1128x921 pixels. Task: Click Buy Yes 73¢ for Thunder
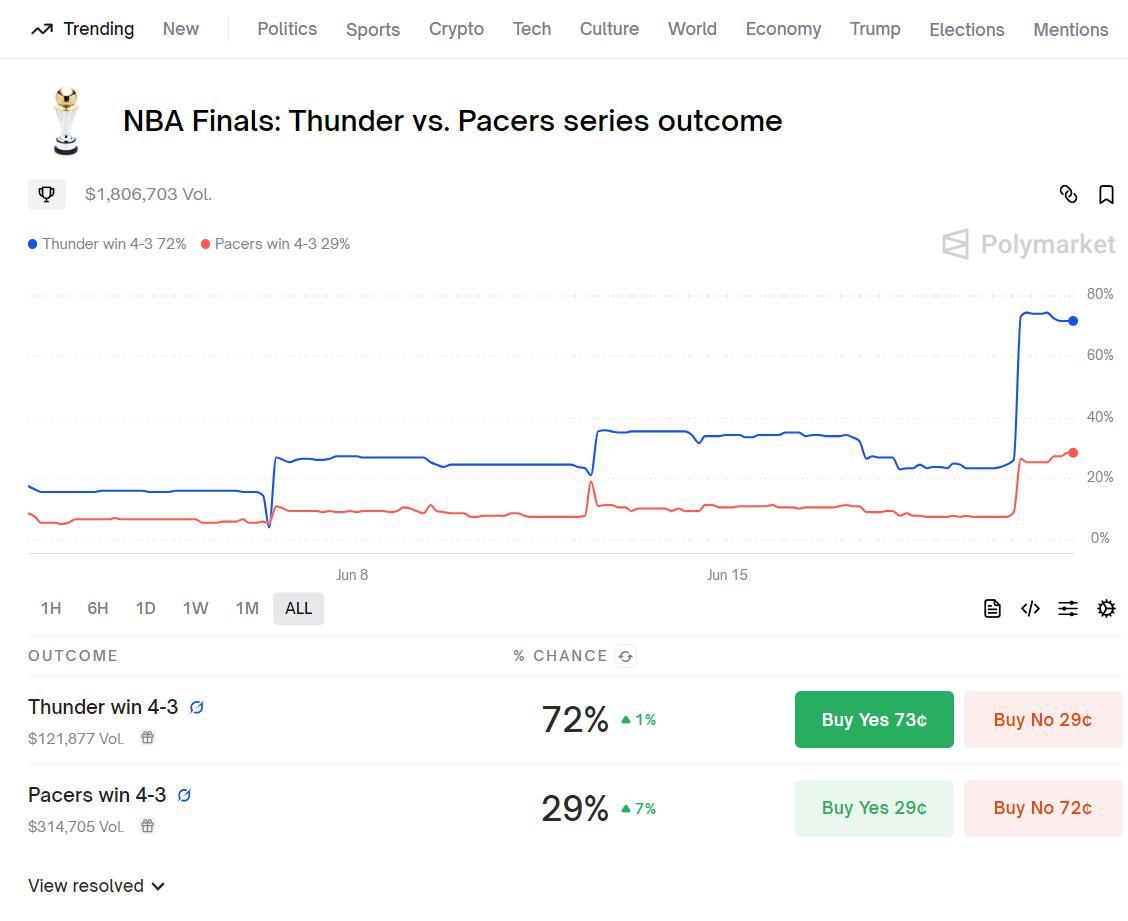(874, 720)
